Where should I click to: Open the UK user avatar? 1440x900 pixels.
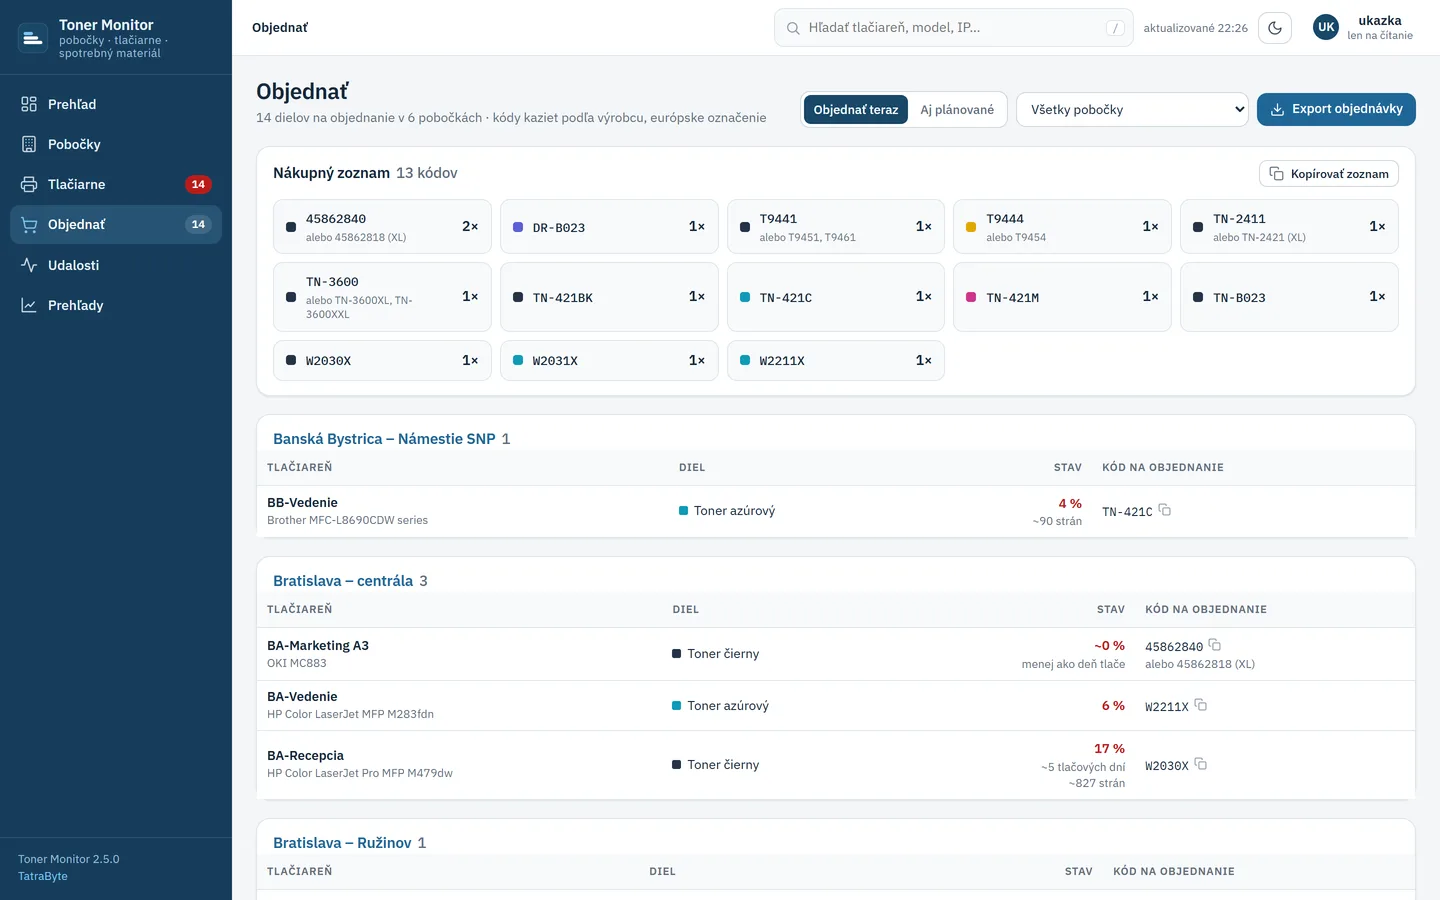(1326, 28)
